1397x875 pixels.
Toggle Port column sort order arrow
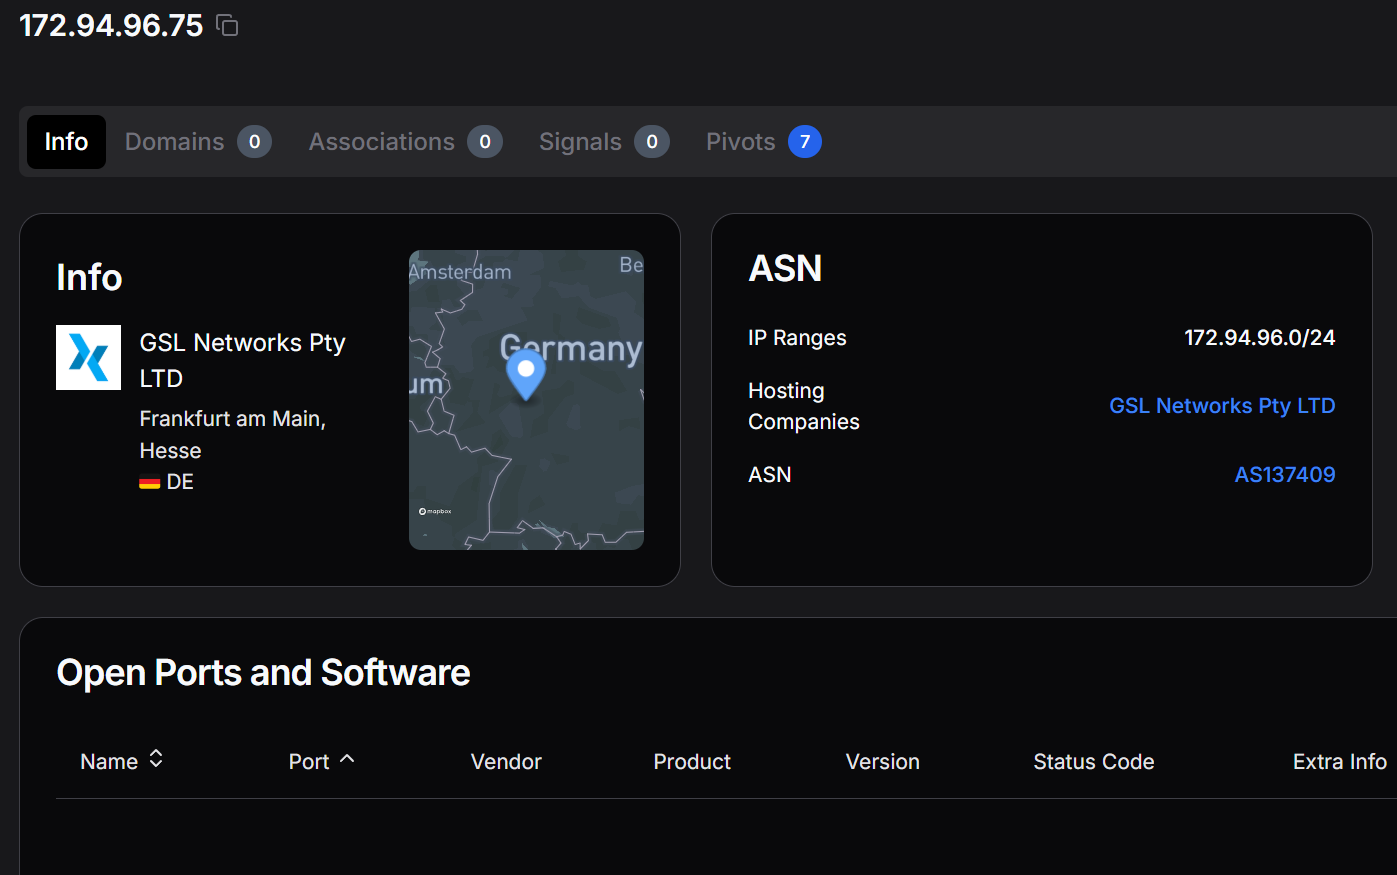pos(347,759)
